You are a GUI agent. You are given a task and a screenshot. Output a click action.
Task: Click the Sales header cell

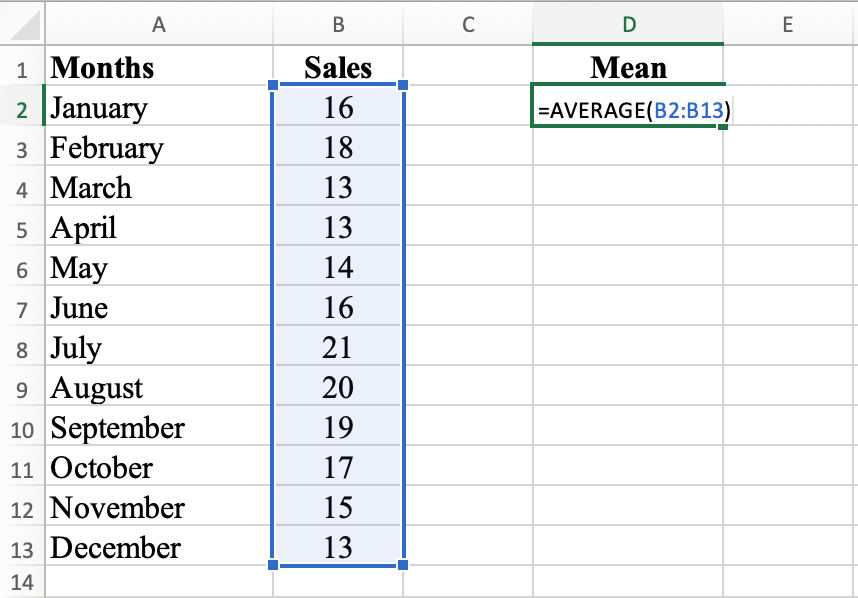click(338, 68)
